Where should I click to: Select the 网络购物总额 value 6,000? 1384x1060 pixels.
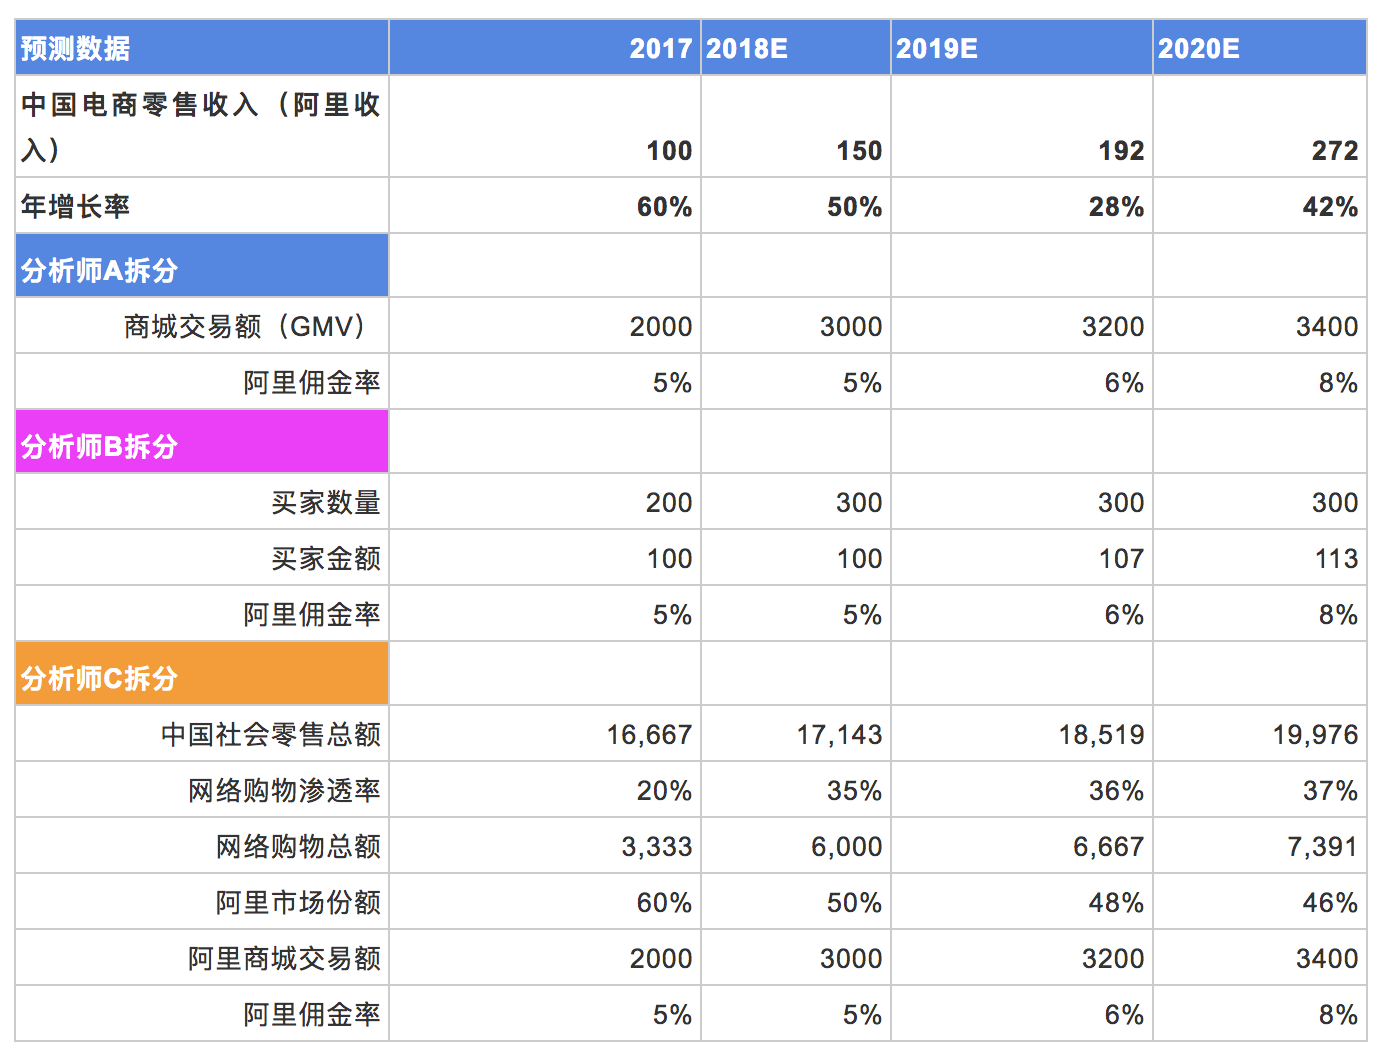click(x=847, y=847)
